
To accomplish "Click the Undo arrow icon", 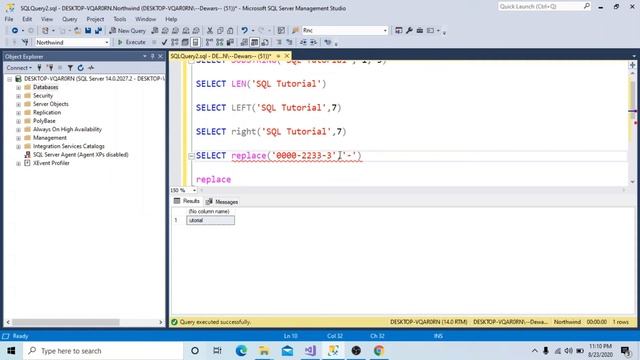I will click(x=244, y=31).
